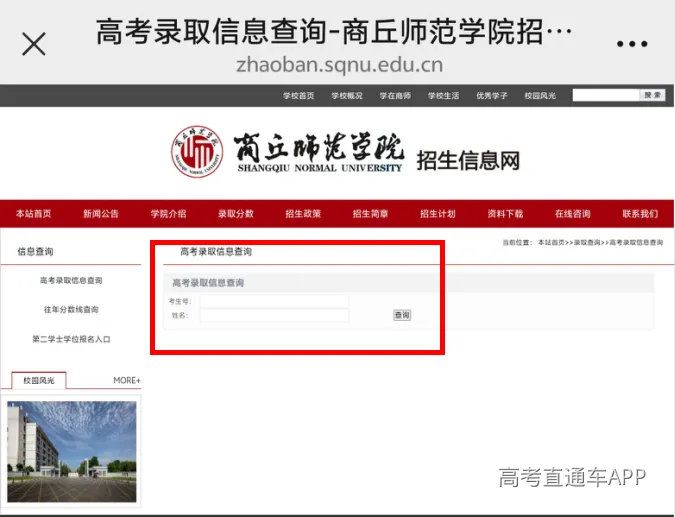This screenshot has width=675, height=517.
Task: Click the 高考录取信息查询 breadcrumb text
Action: pos(636,242)
